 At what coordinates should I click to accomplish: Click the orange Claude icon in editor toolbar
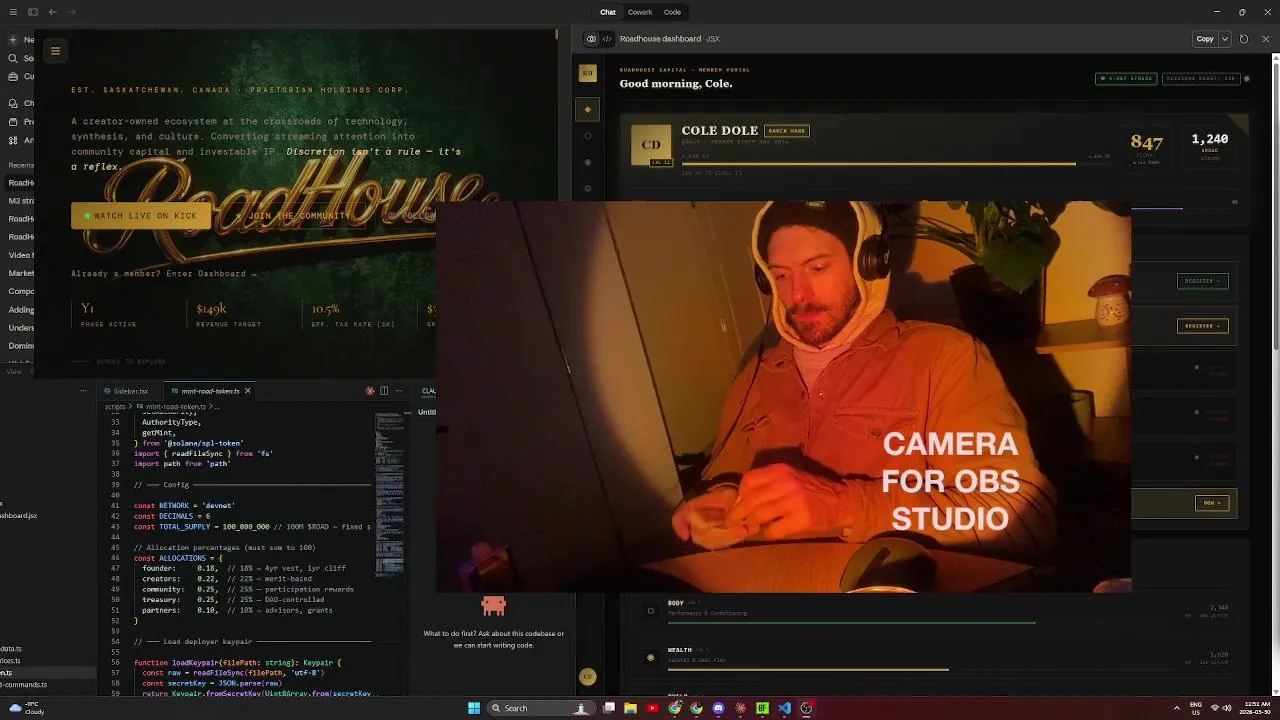(x=370, y=391)
